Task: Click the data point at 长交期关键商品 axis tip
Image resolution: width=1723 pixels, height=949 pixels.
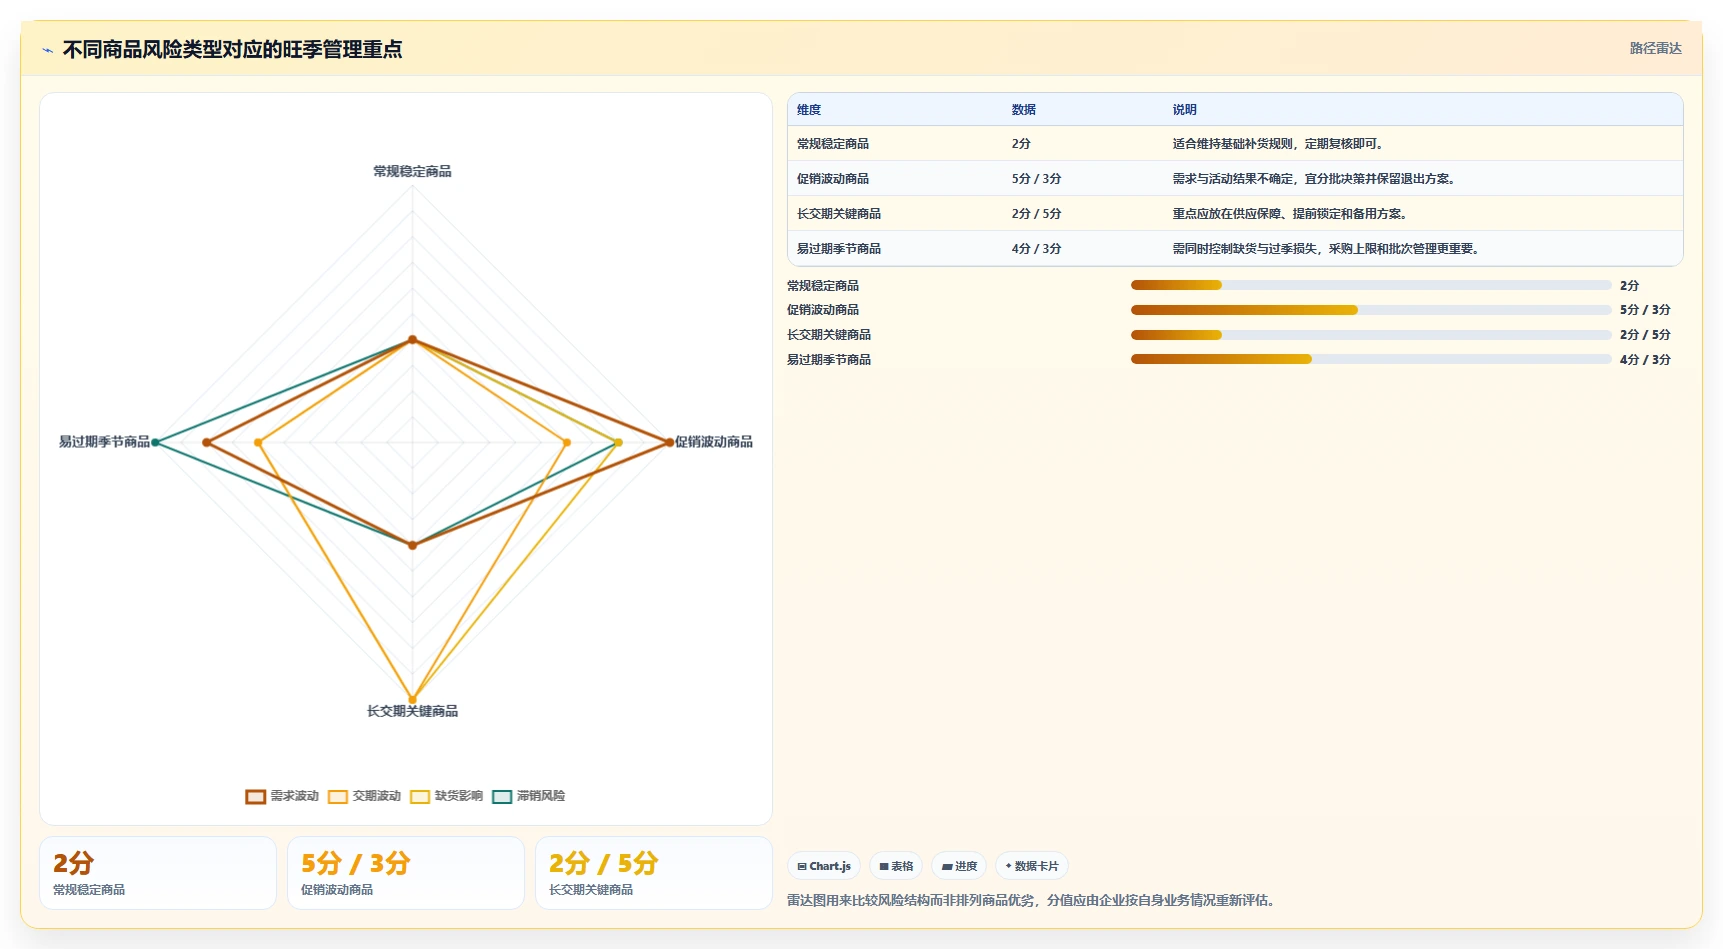Action: (412, 699)
